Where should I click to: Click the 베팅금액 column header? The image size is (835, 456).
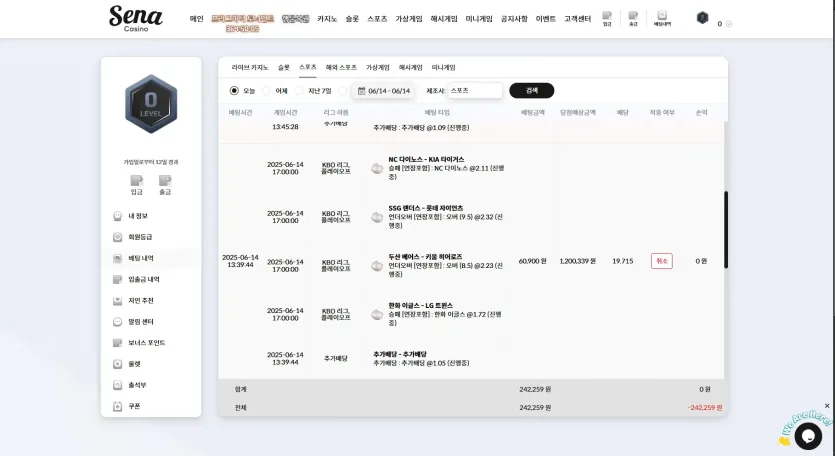click(533, 112)
